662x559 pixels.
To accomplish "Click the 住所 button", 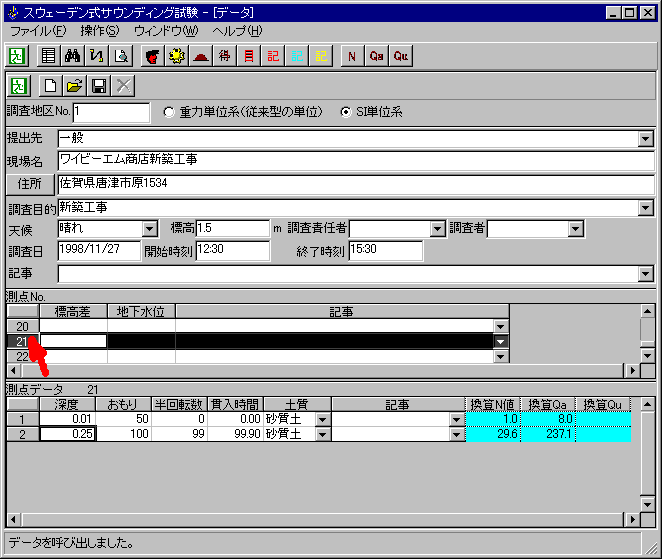I will (x=30, y=184).
